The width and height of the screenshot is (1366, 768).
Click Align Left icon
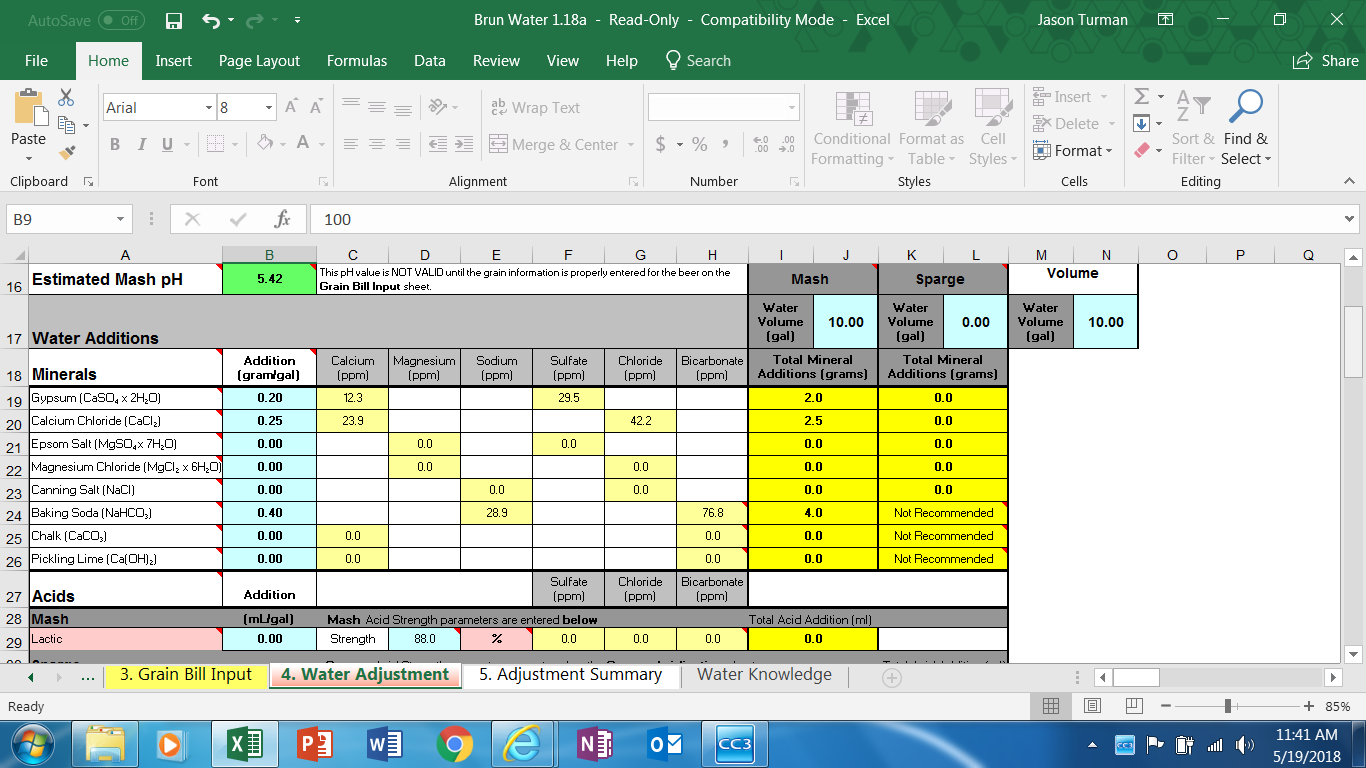point(350,145)
